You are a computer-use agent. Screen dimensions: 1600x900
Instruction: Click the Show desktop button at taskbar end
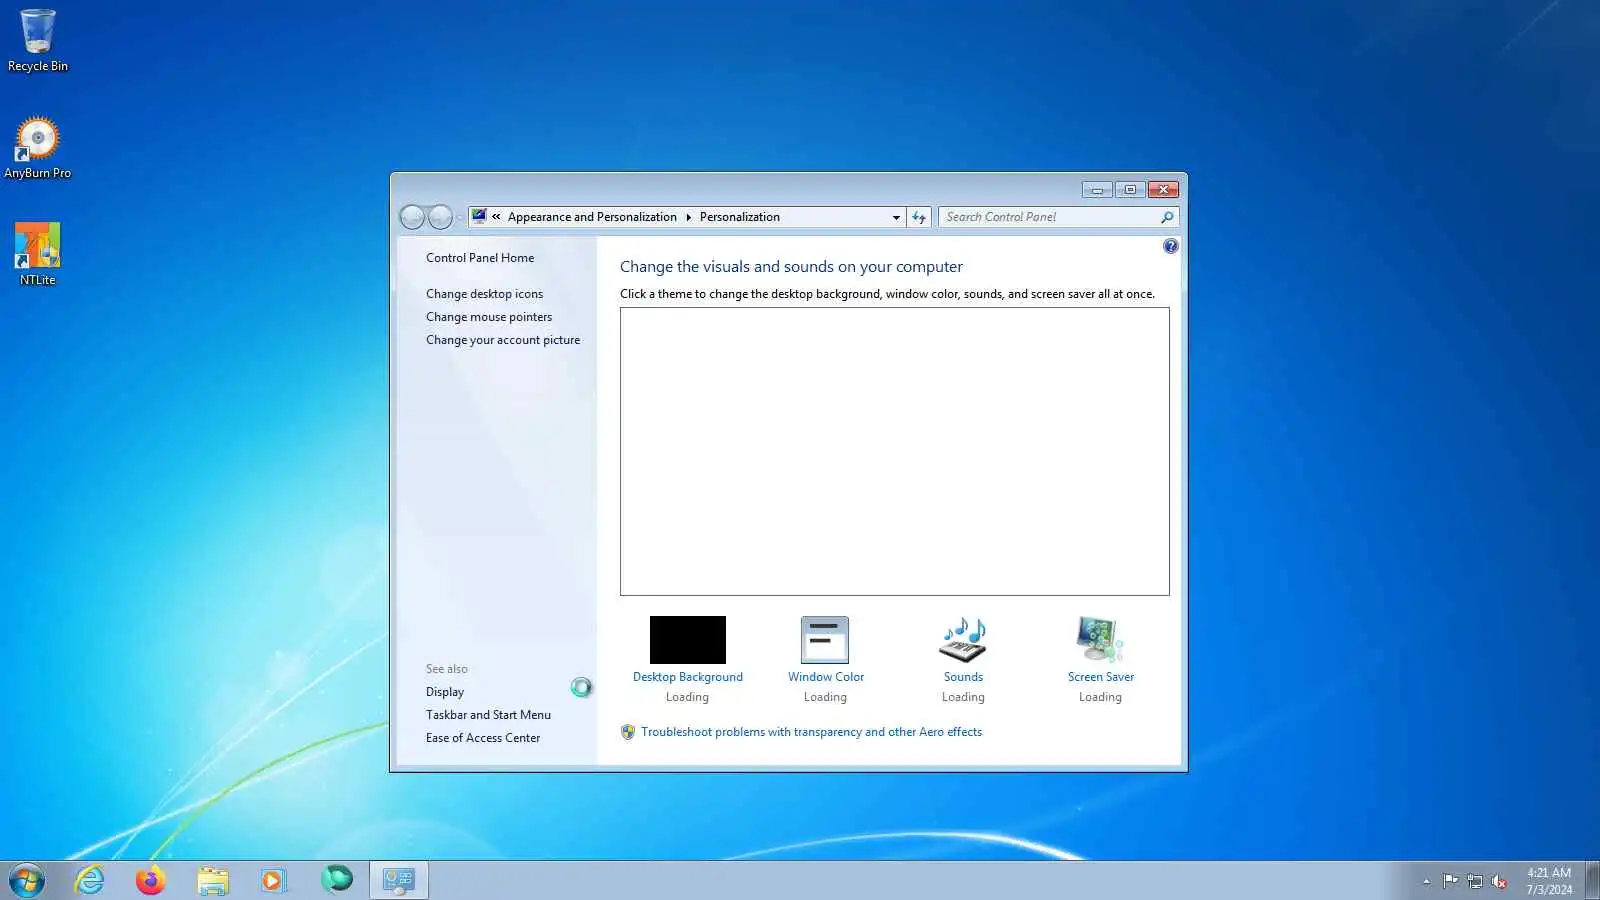[x=1592, y=881]
